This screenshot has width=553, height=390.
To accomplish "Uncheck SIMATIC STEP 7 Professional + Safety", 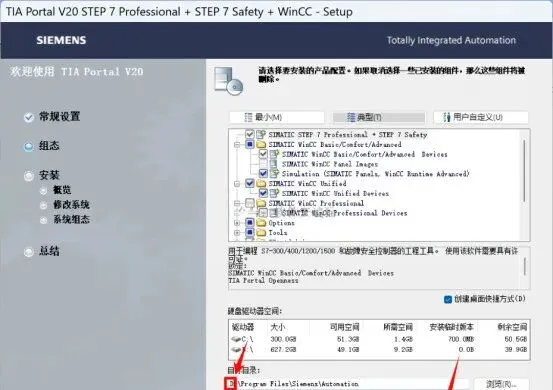I will (x=250, y=134).
